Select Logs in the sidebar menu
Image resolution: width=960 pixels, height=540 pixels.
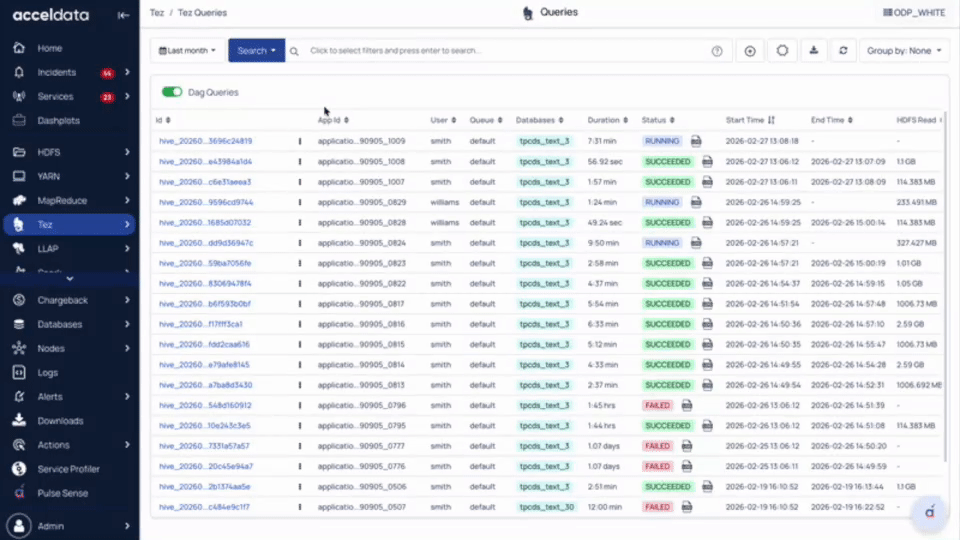point(48,372)
